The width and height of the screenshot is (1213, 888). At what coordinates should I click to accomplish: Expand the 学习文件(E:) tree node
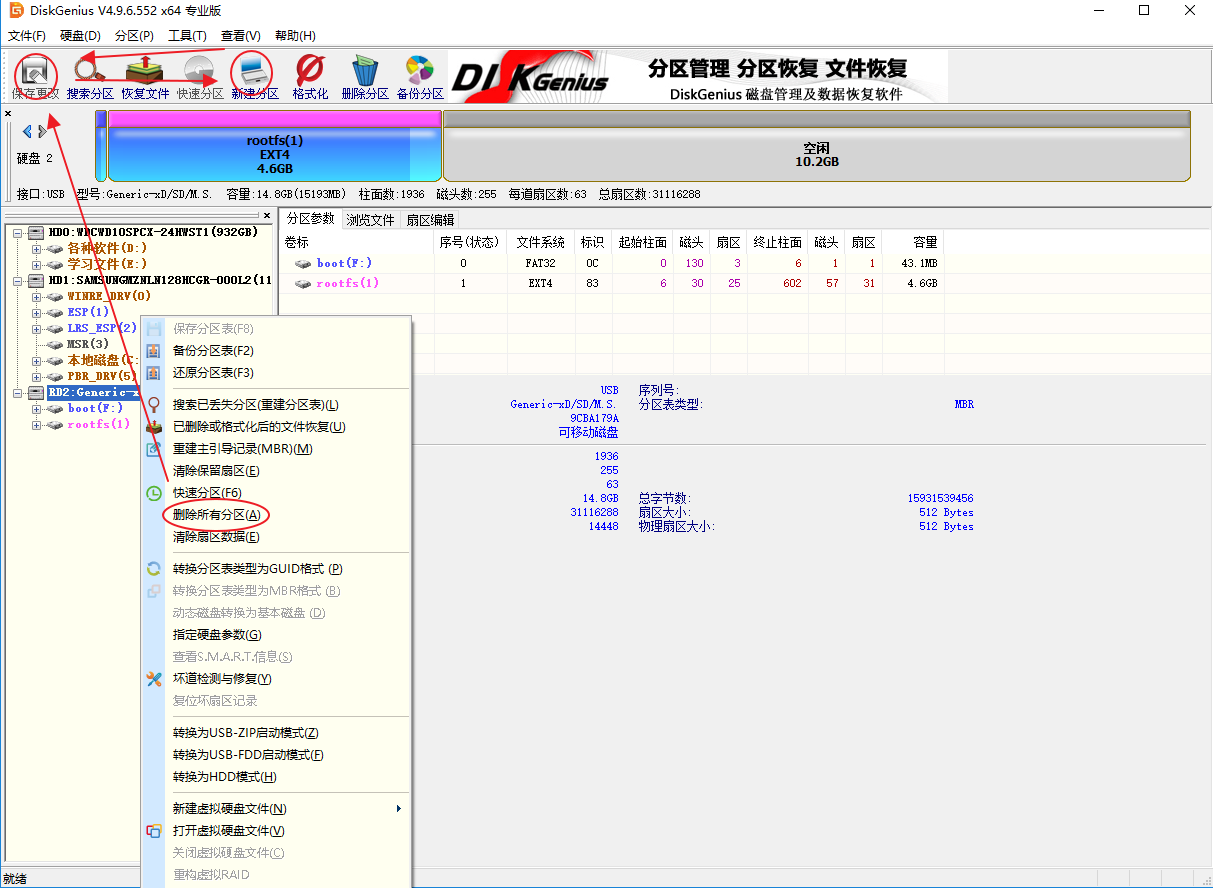[36, 265]
